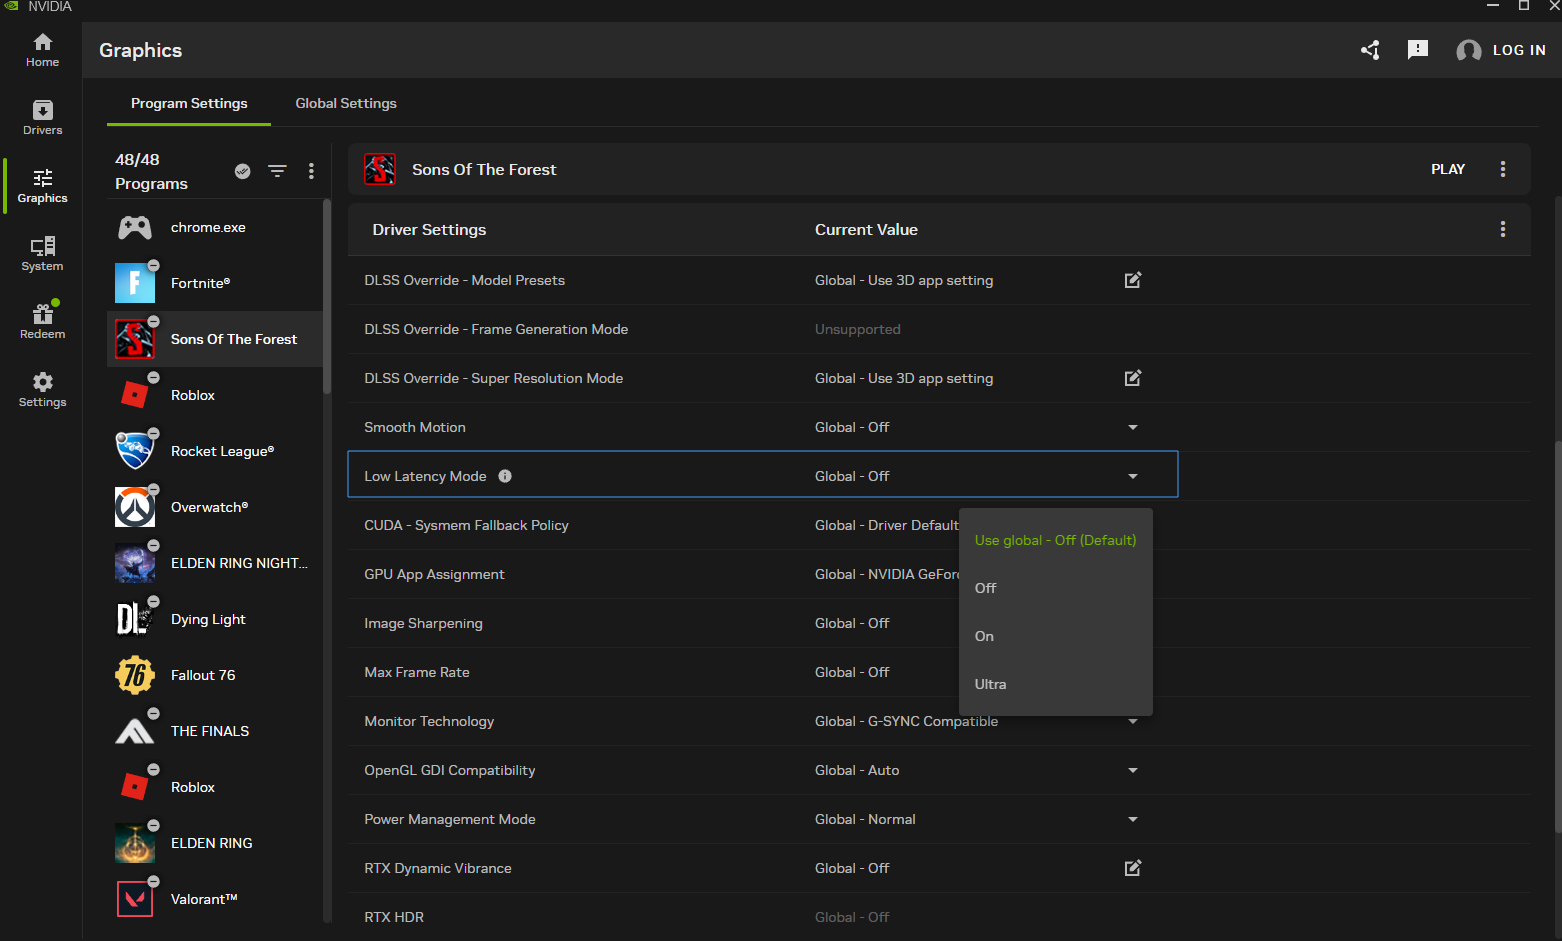
Task: Open the feedback notification icon
Action: (1417, 50)
